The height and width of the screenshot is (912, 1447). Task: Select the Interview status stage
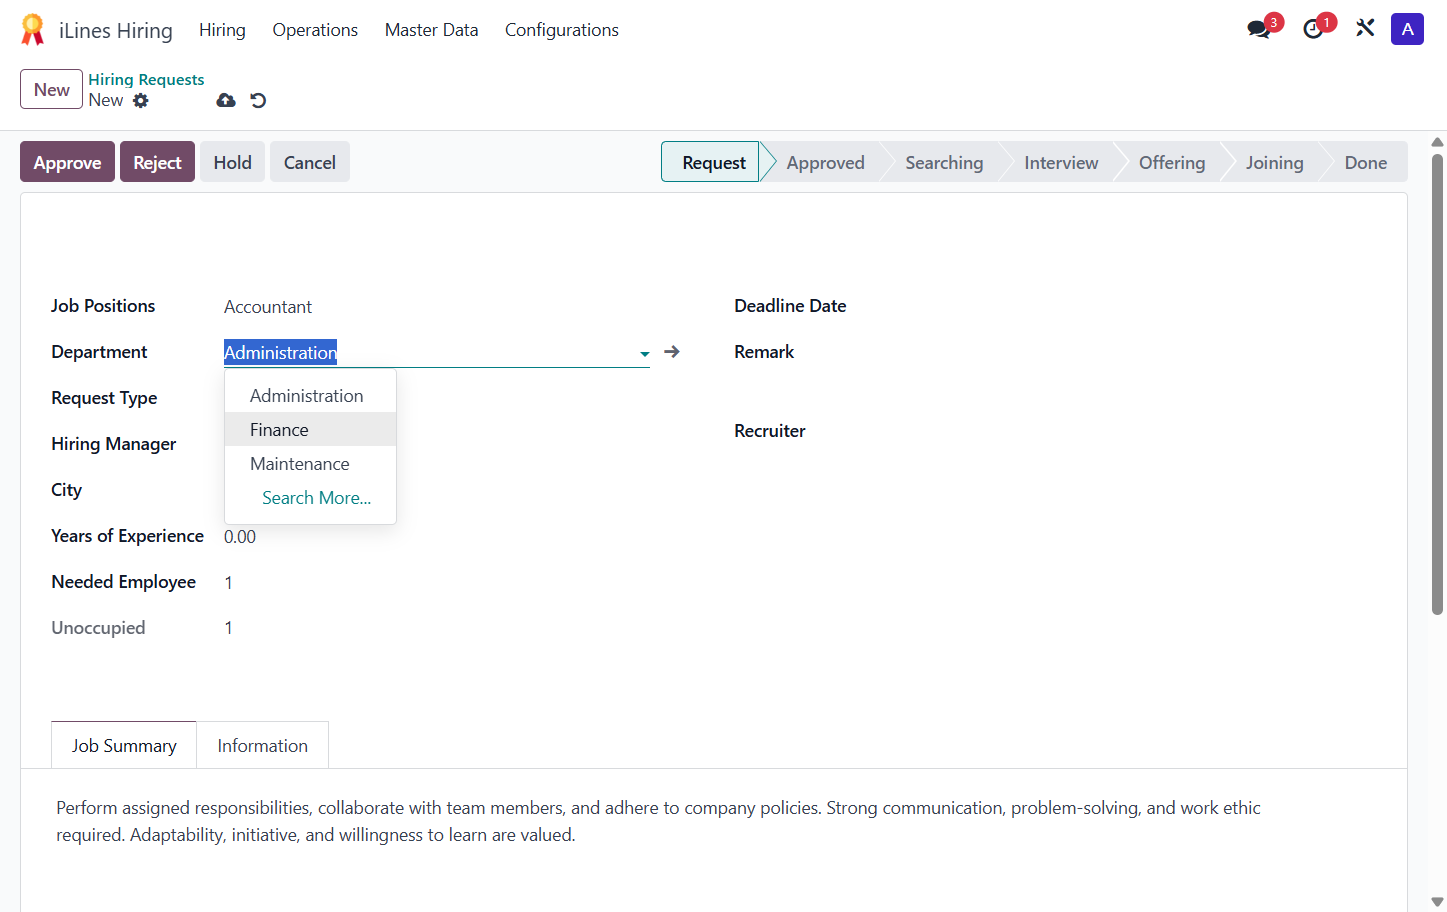tap(1061, 162)
